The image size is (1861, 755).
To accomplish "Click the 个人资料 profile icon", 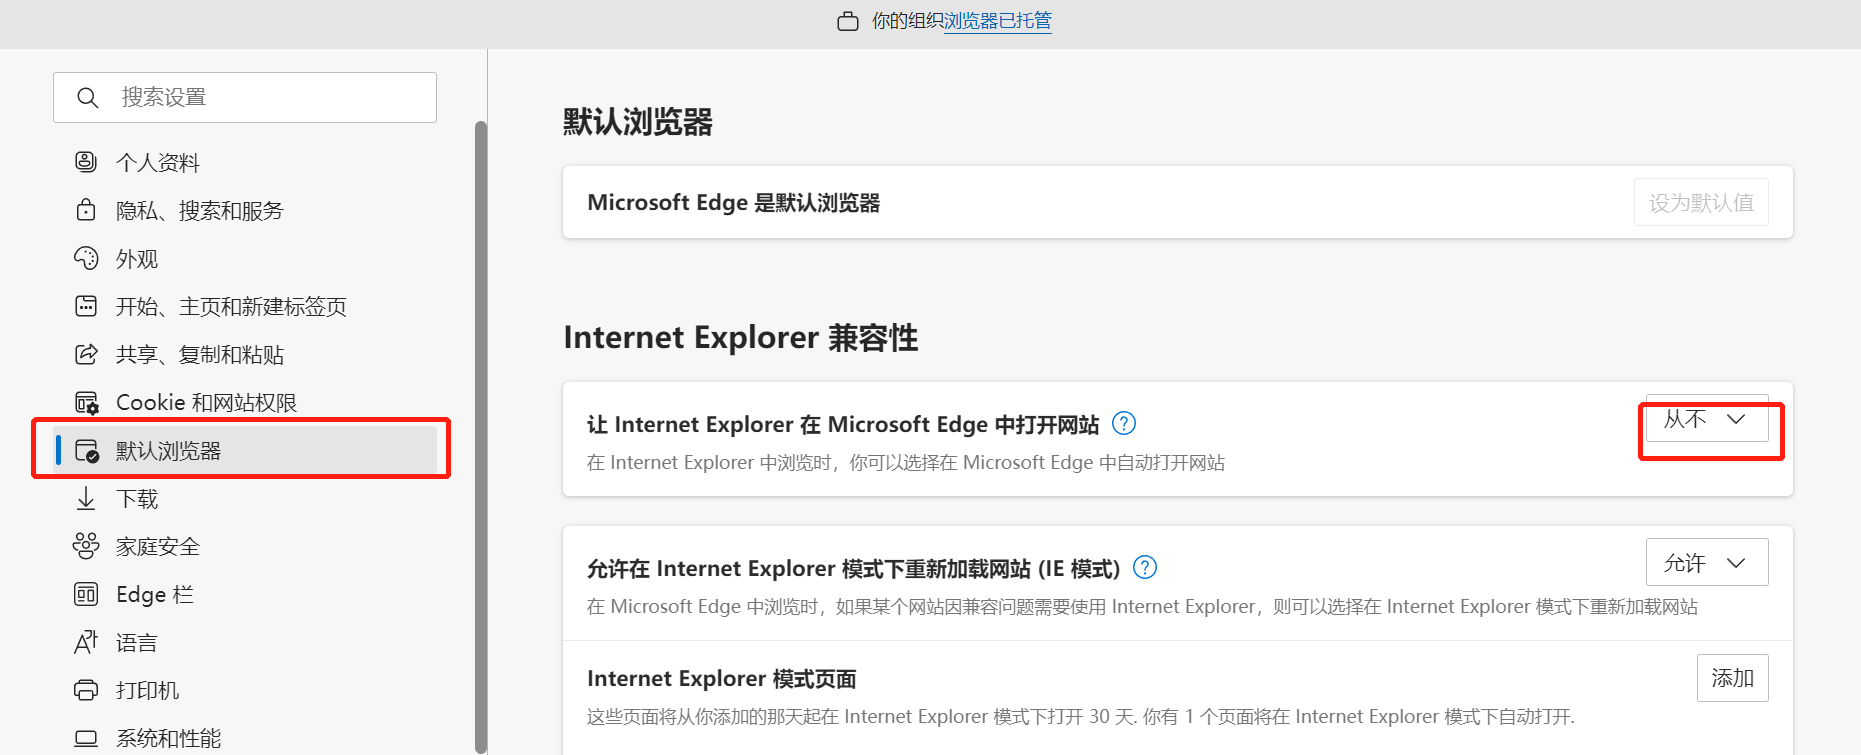I will [86, 162].
